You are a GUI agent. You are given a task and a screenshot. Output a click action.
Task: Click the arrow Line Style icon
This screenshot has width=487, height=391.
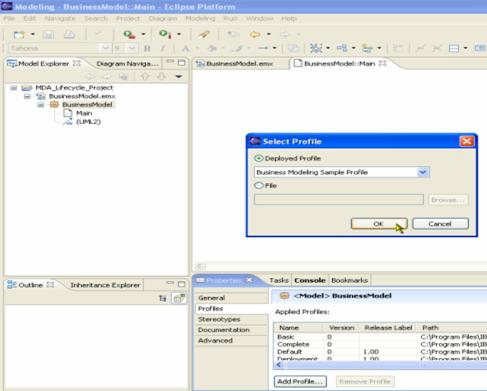(x=263, y=48)
